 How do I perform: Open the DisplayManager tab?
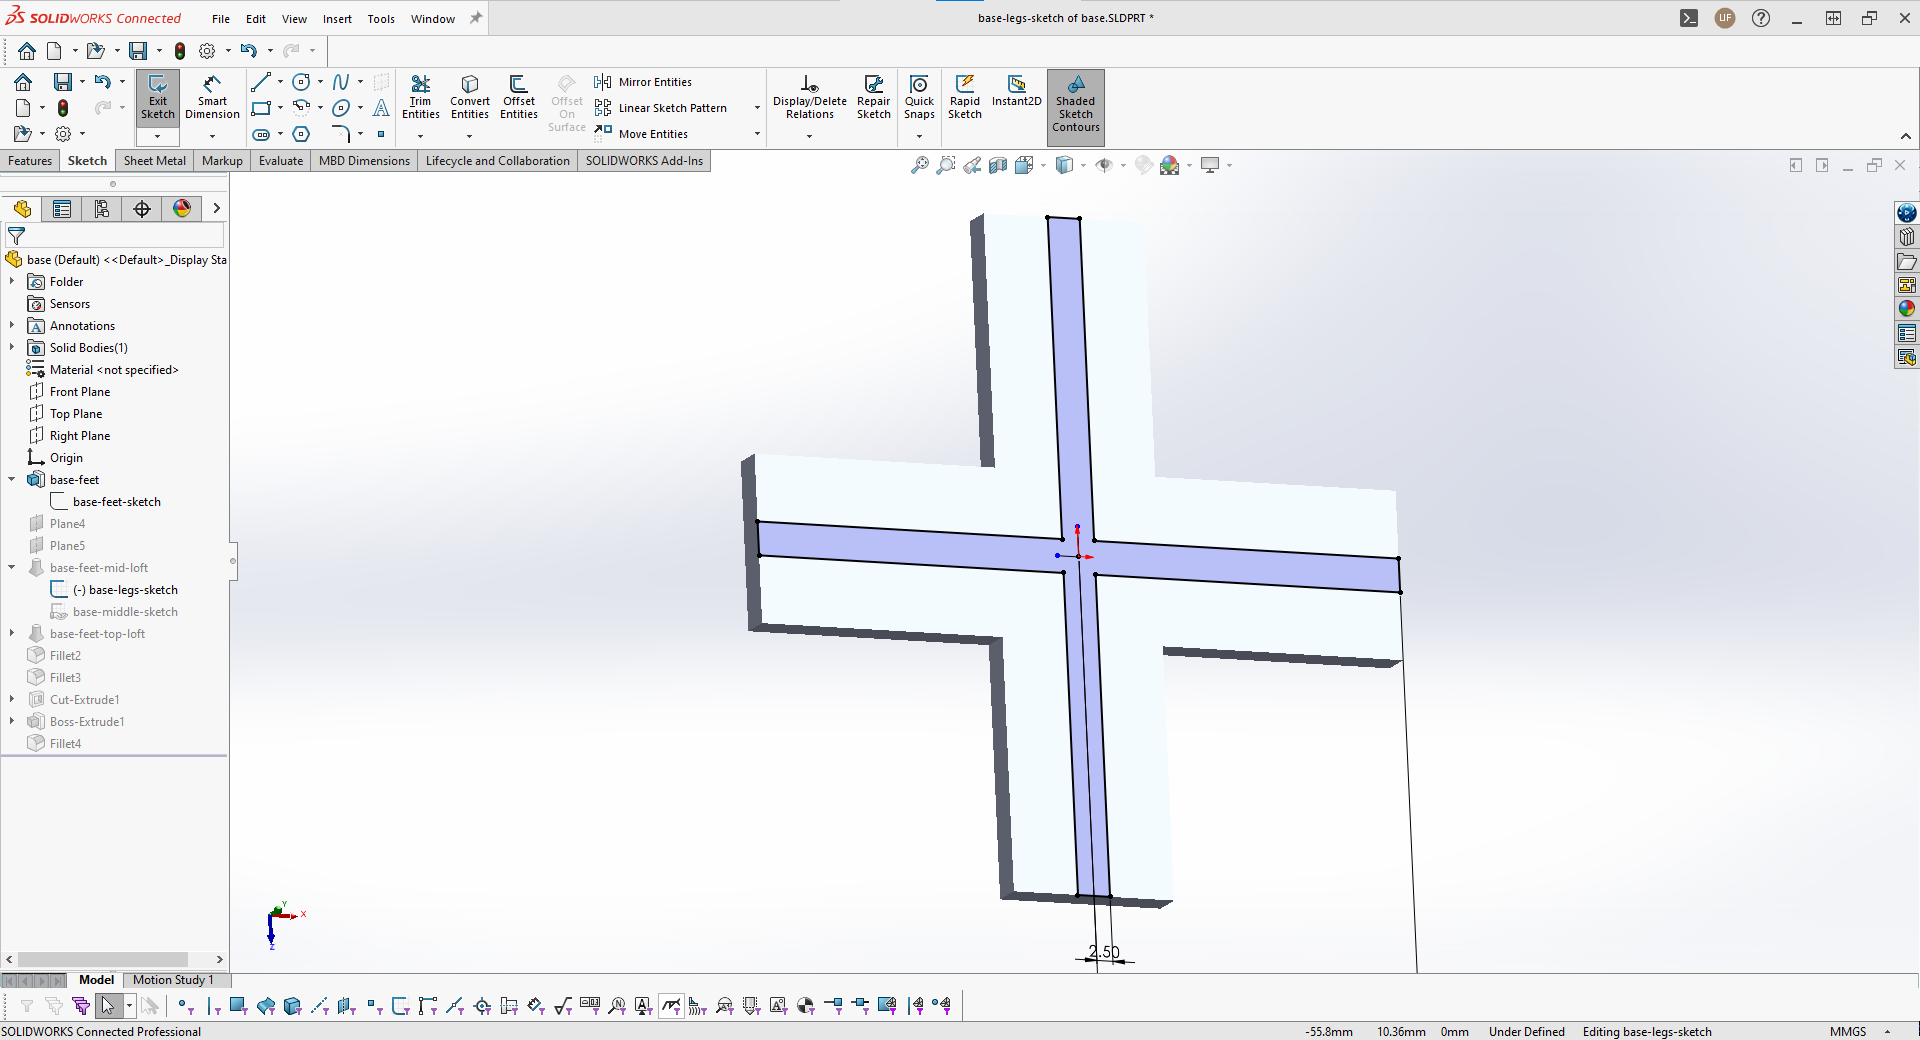point(182,208)
